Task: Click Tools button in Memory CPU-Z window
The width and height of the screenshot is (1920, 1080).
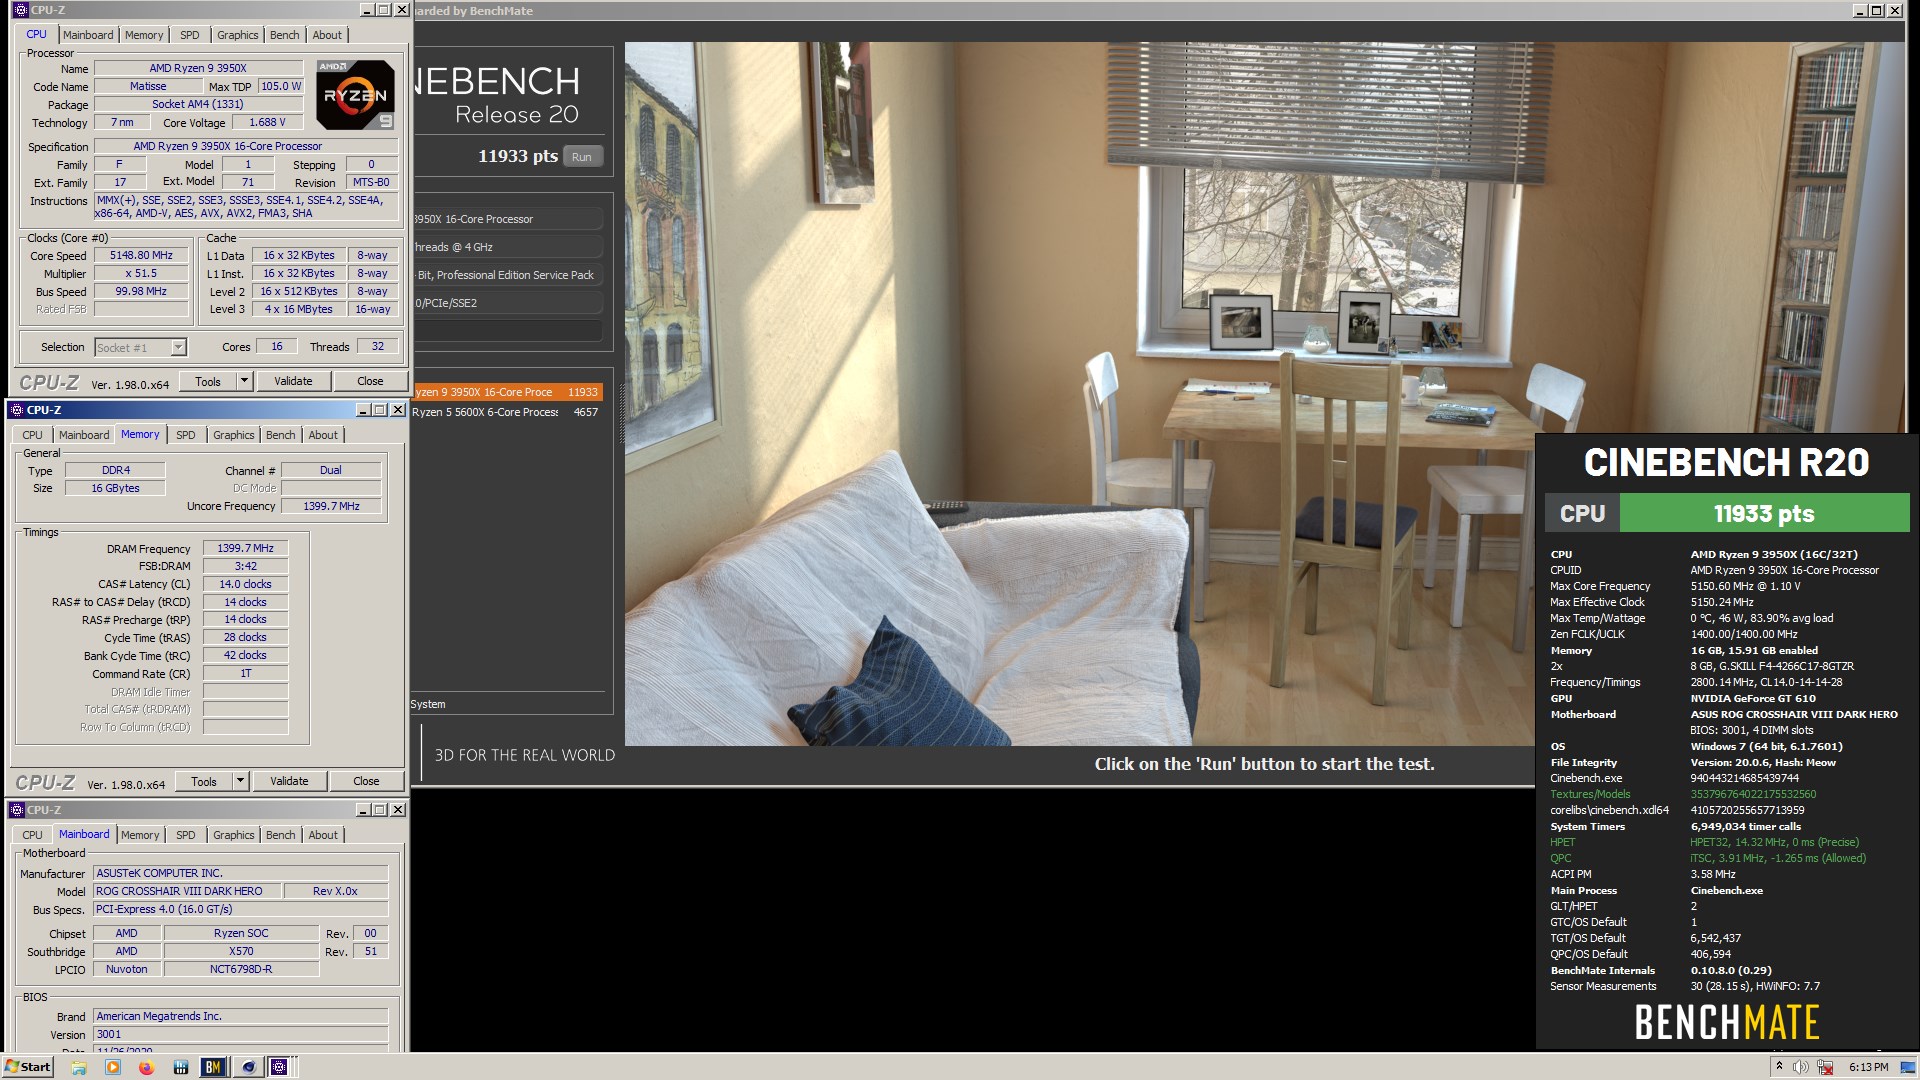Action: pos(204,781)
